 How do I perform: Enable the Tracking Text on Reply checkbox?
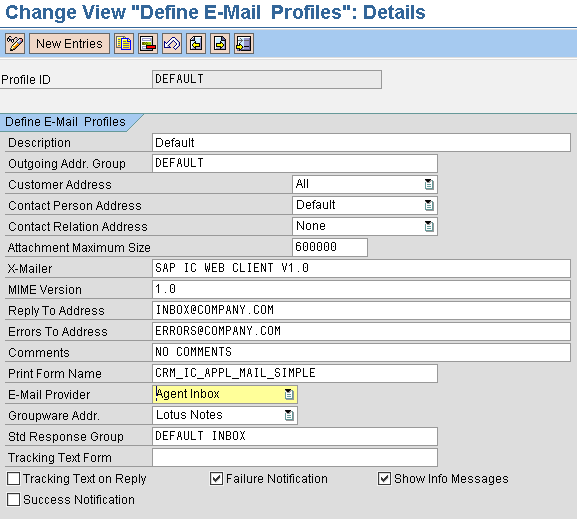tap(14, 479)
